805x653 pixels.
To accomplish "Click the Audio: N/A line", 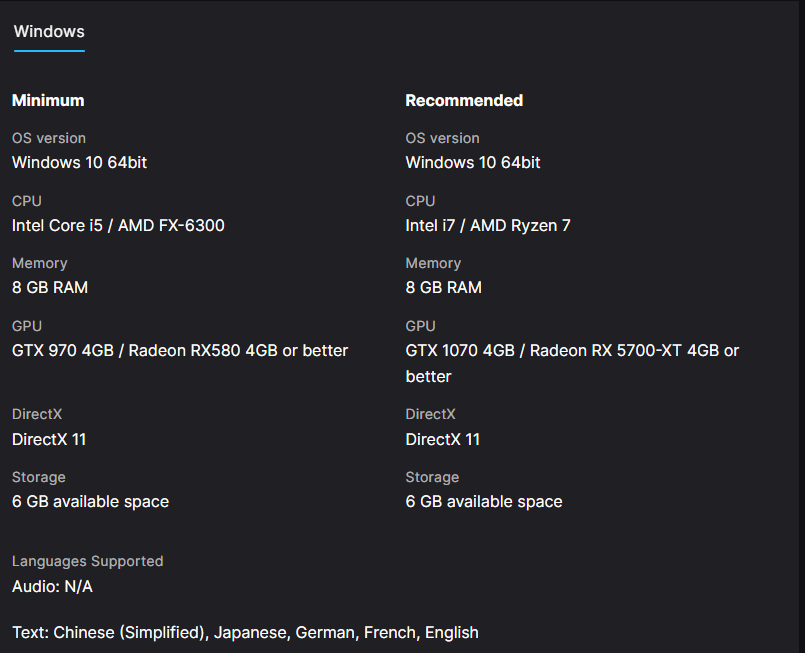I will (x=52, y=586).
